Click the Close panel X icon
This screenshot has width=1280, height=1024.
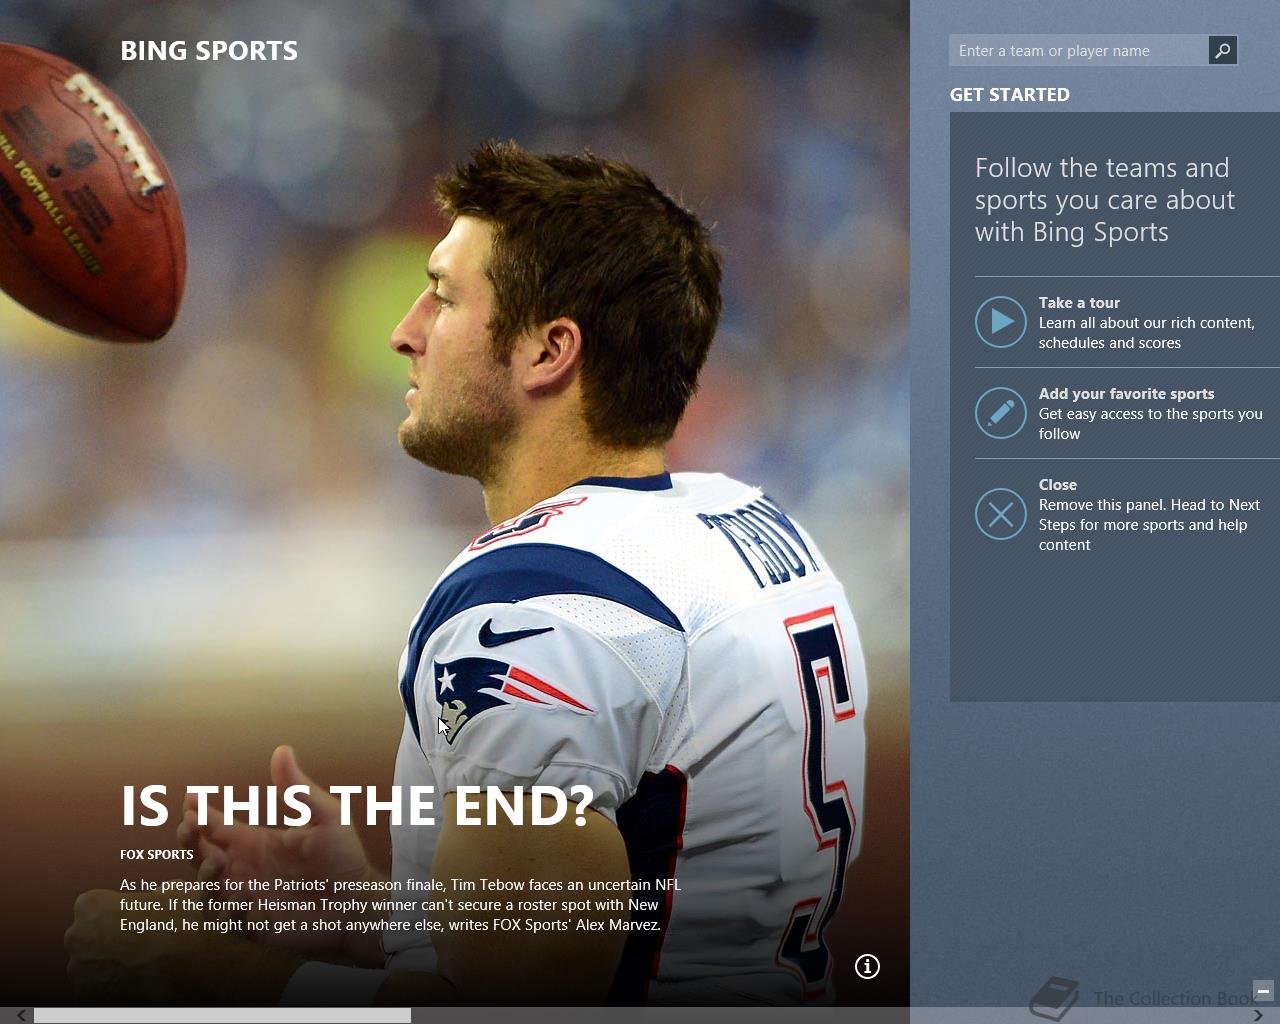click(1001, 514)
